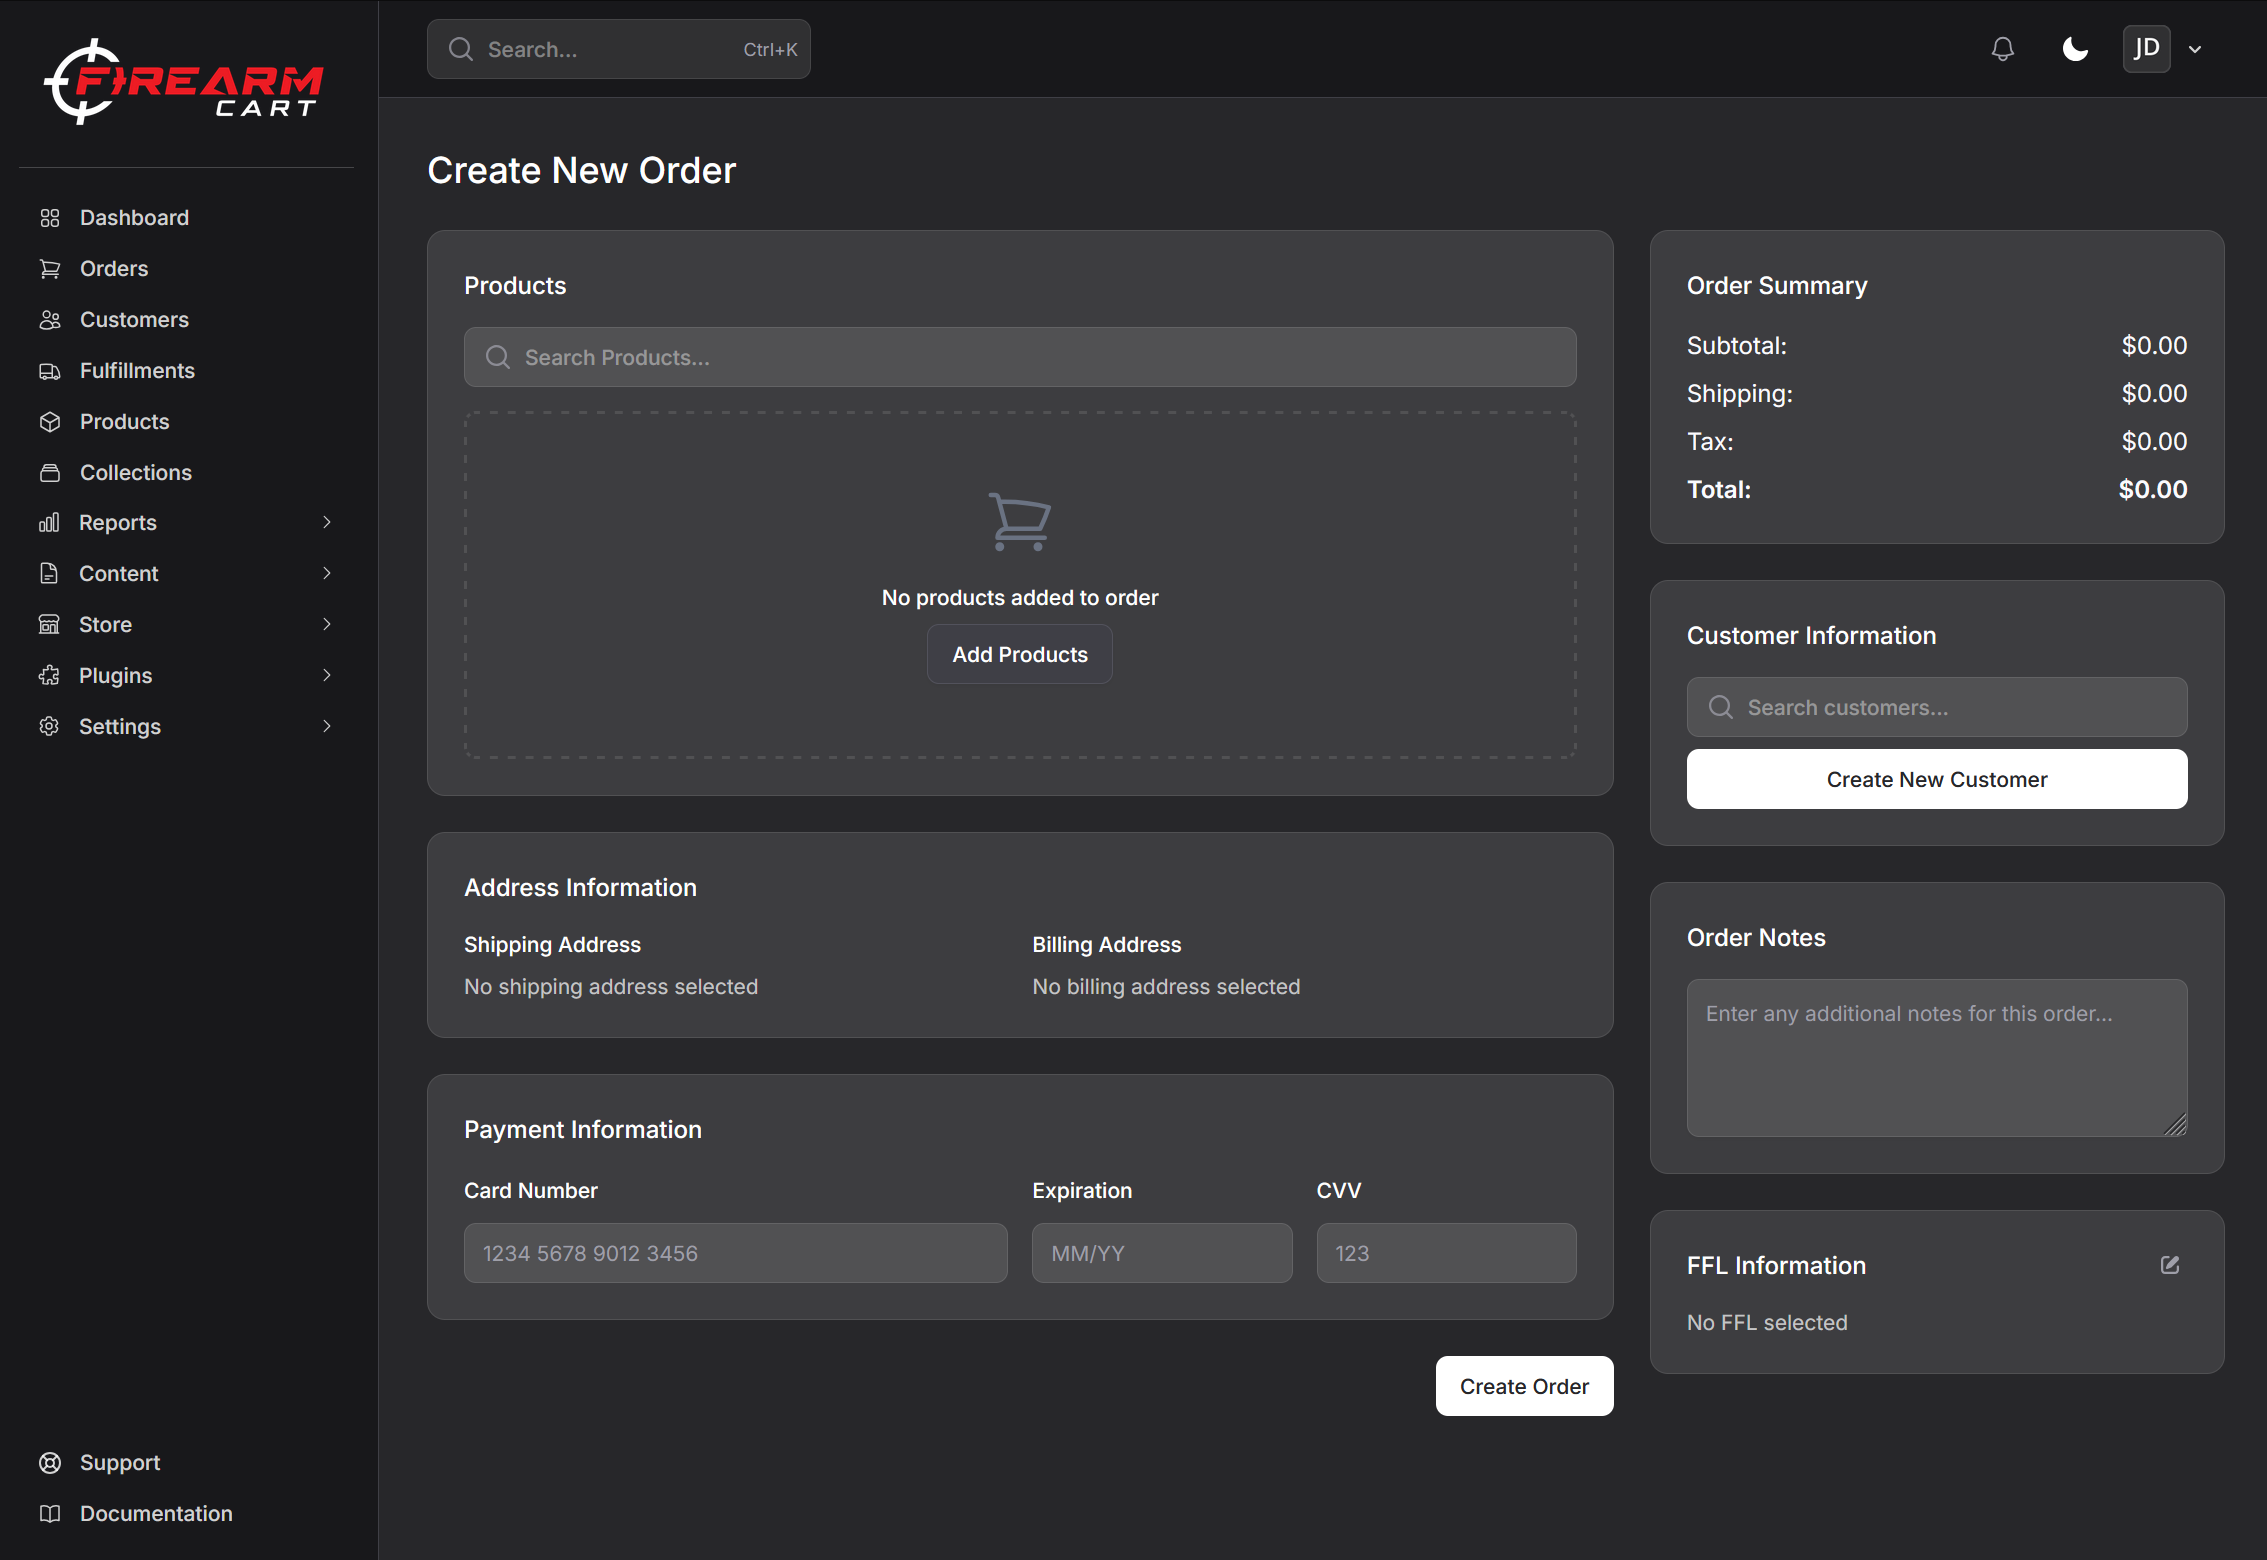Screen dimensions: 2267x1560
Task: Click the global Search field
Action: point(618,49)
